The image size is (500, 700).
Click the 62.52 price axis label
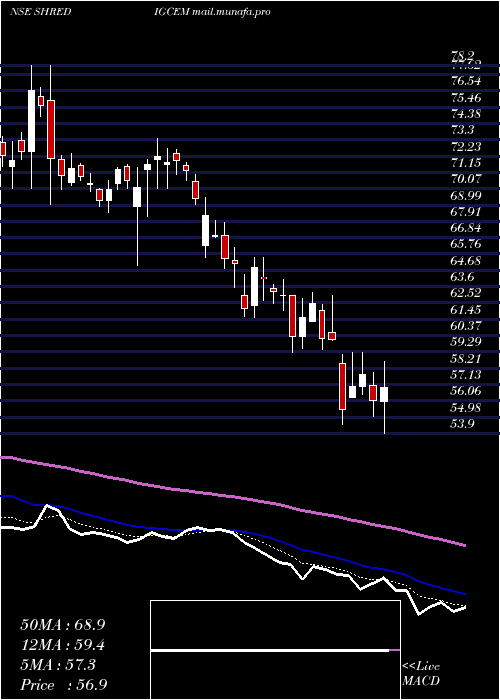466,293
